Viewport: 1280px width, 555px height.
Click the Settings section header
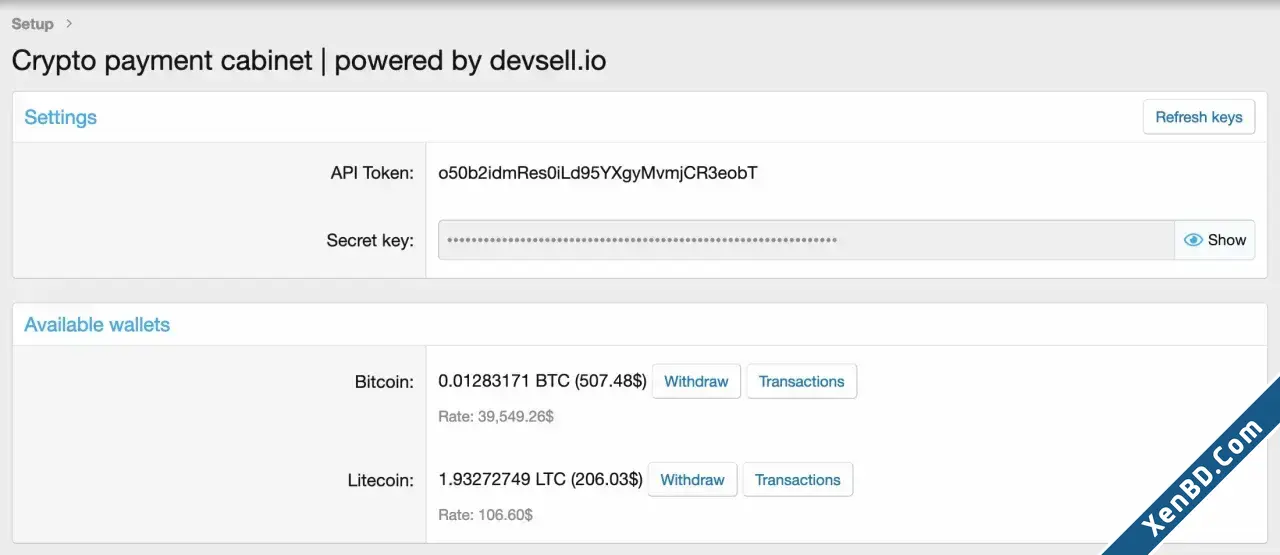(x=61, y=117)
